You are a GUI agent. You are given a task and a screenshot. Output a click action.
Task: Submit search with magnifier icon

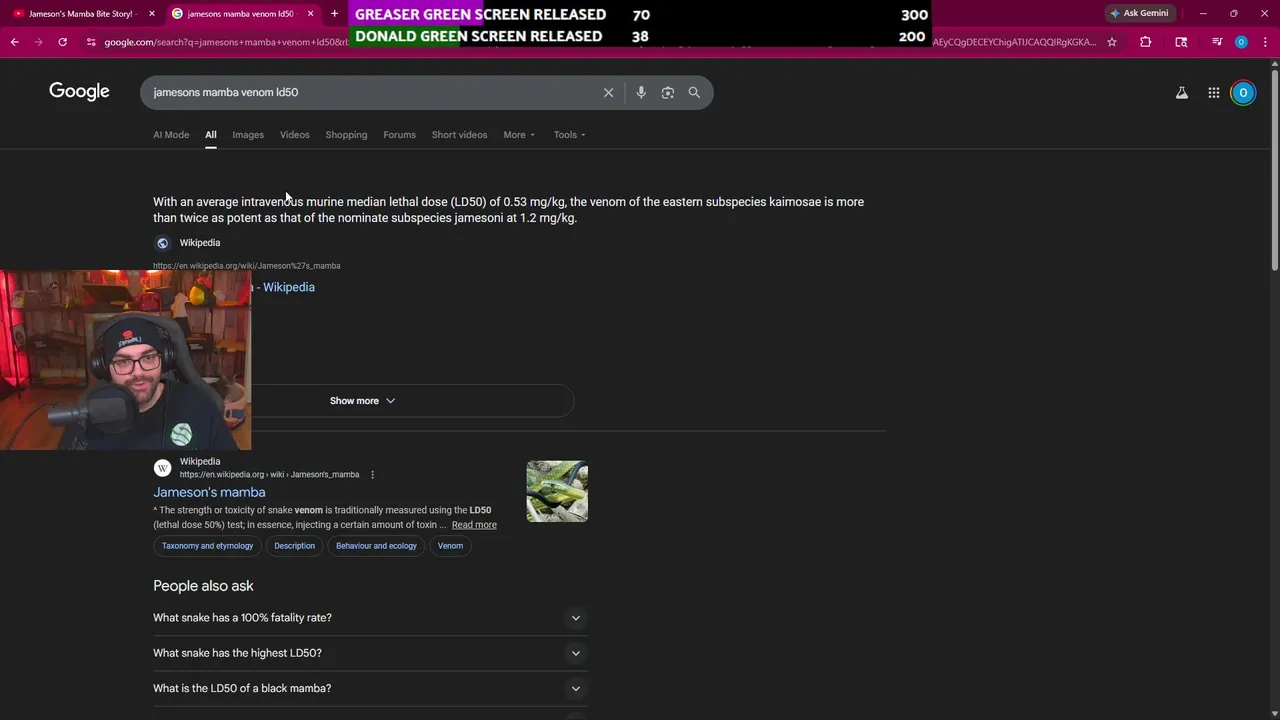(x=694, y=92)
